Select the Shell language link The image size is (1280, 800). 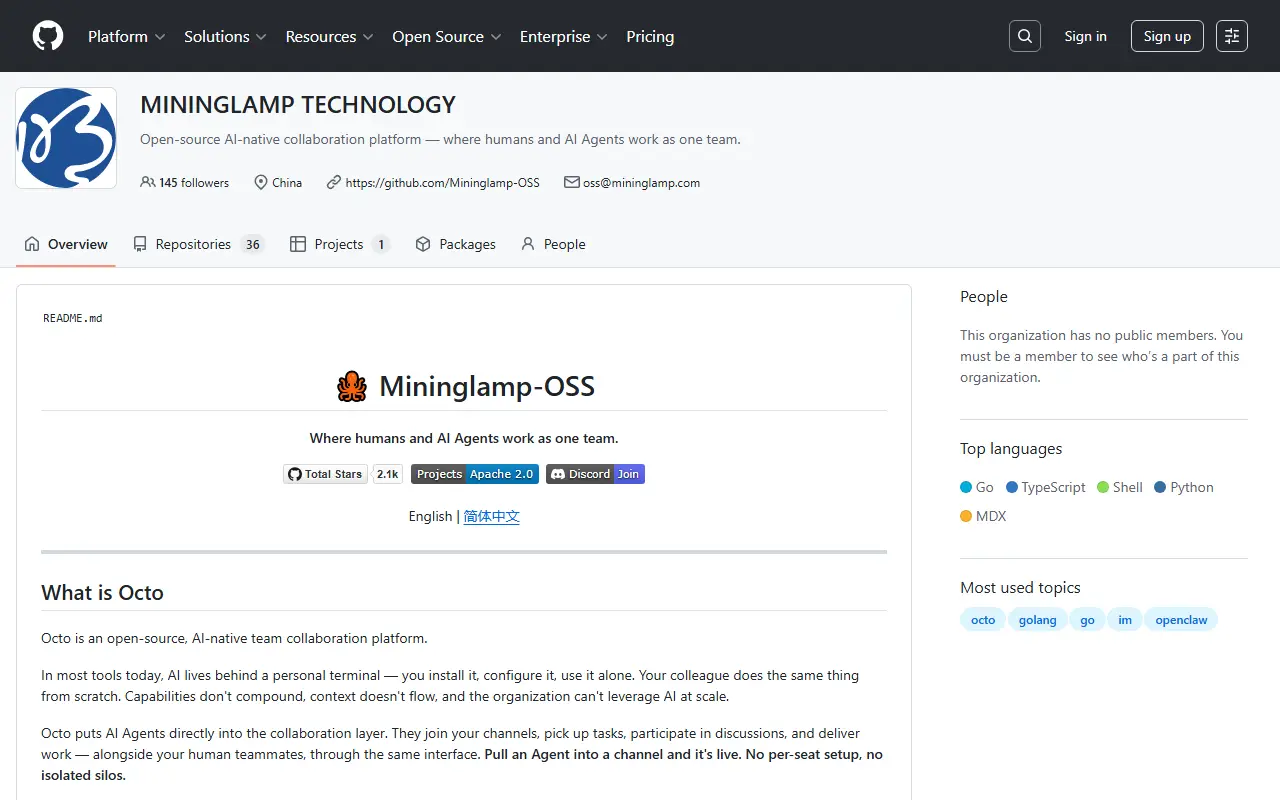[x=1120, y=487]
